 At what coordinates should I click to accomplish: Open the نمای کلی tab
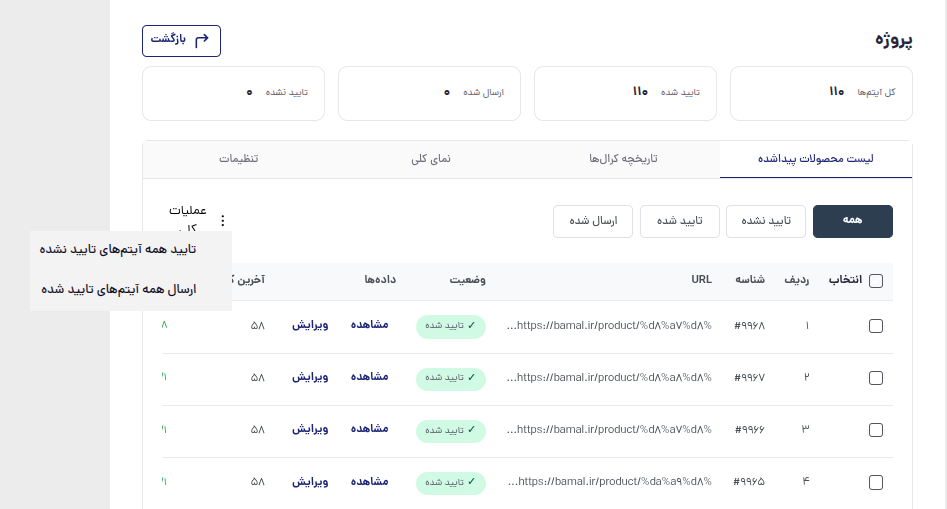431,159
